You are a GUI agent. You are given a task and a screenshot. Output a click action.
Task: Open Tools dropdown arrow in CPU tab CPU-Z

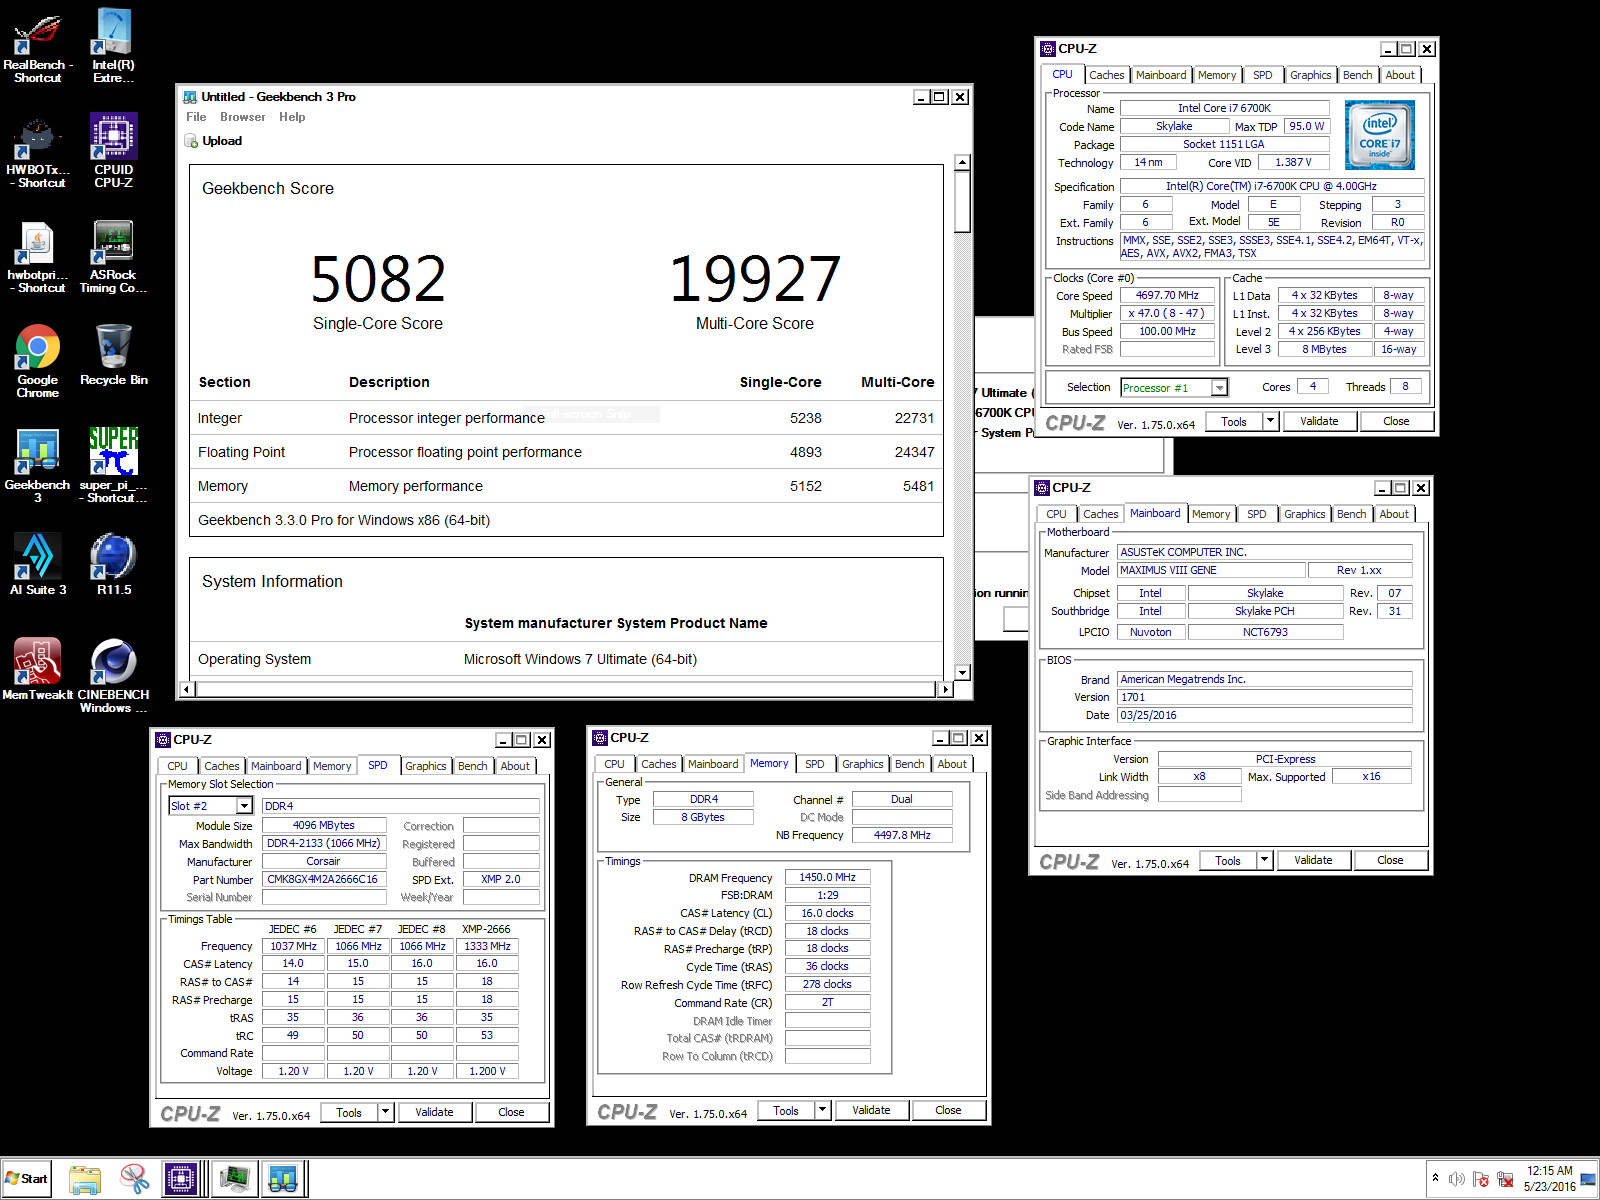pyautogui.click(x=1270, y=421)
